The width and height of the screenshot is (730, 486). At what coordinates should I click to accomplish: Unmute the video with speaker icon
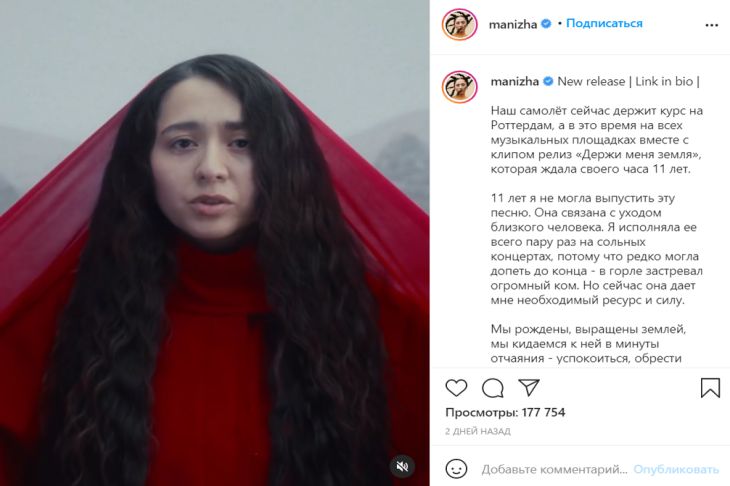point(402,466)
